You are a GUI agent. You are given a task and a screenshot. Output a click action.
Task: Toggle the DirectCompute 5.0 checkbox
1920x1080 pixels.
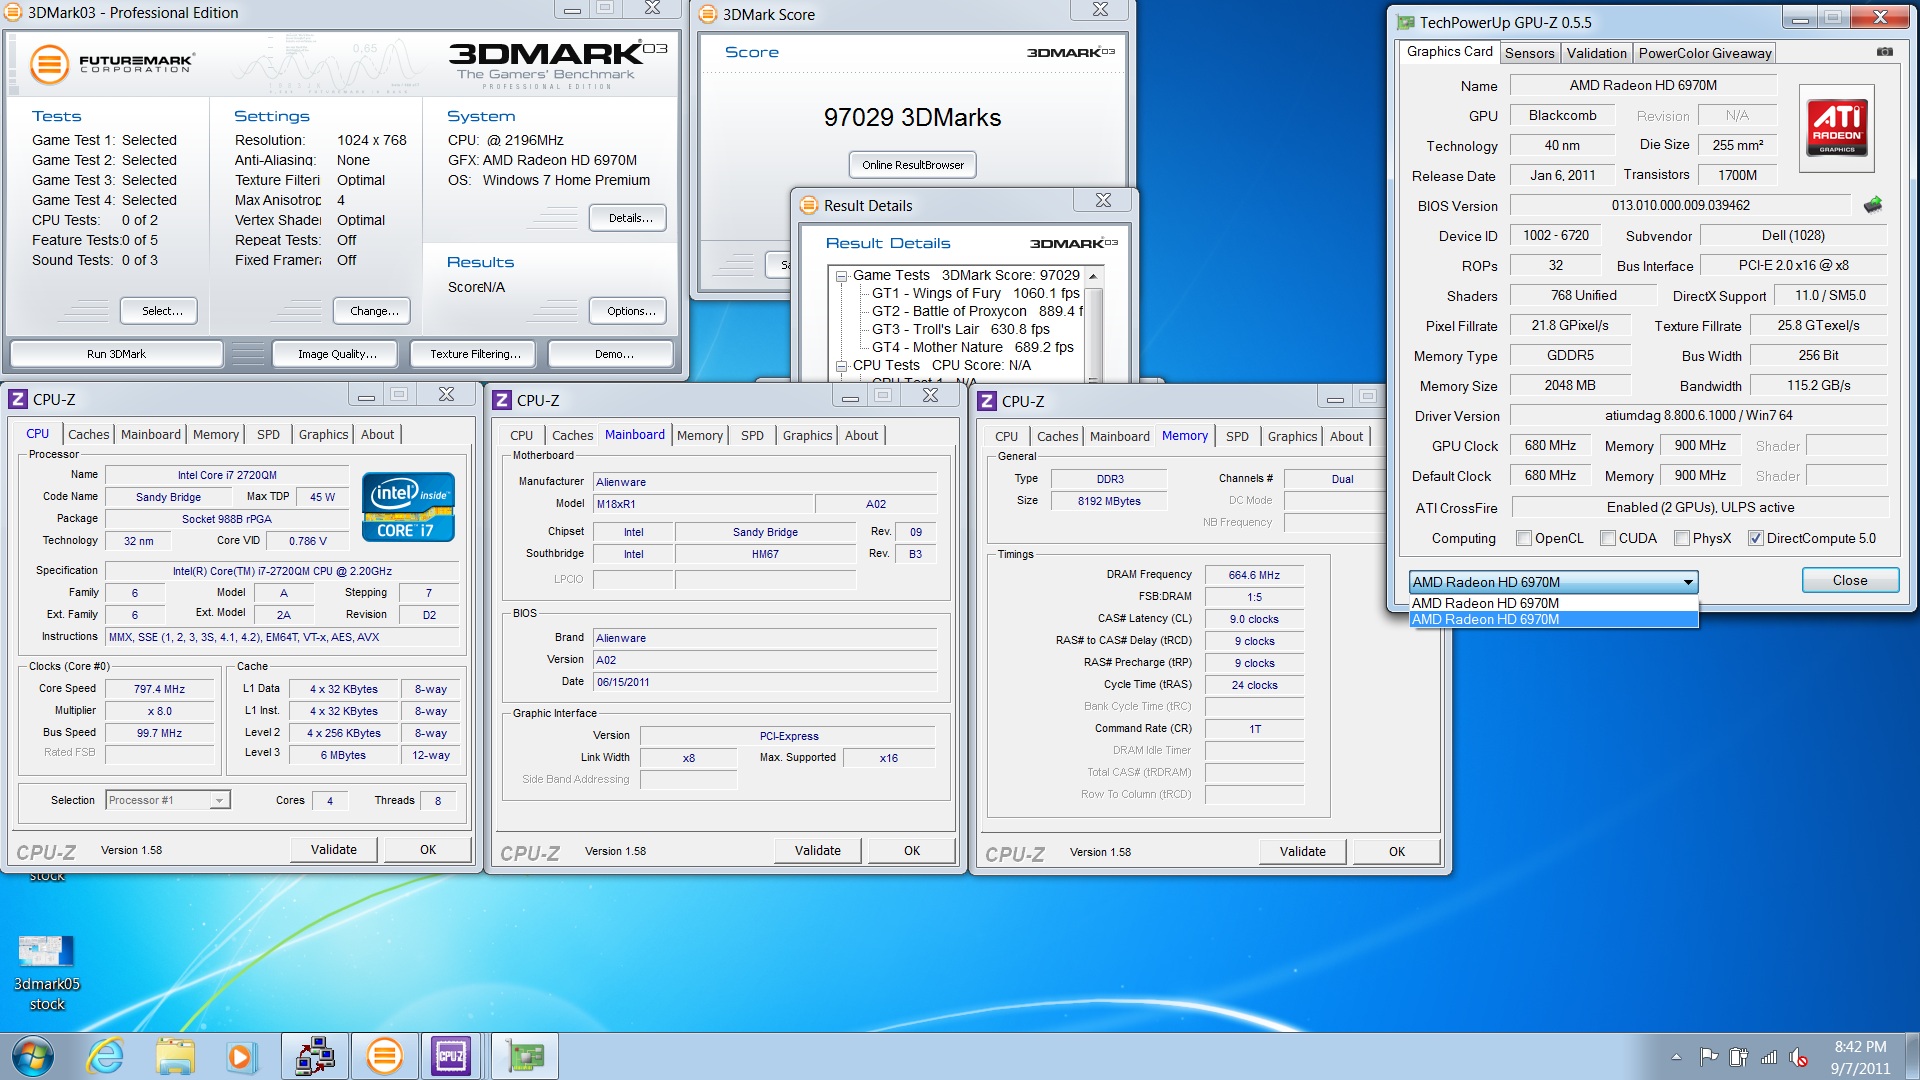click(1755, 538)
